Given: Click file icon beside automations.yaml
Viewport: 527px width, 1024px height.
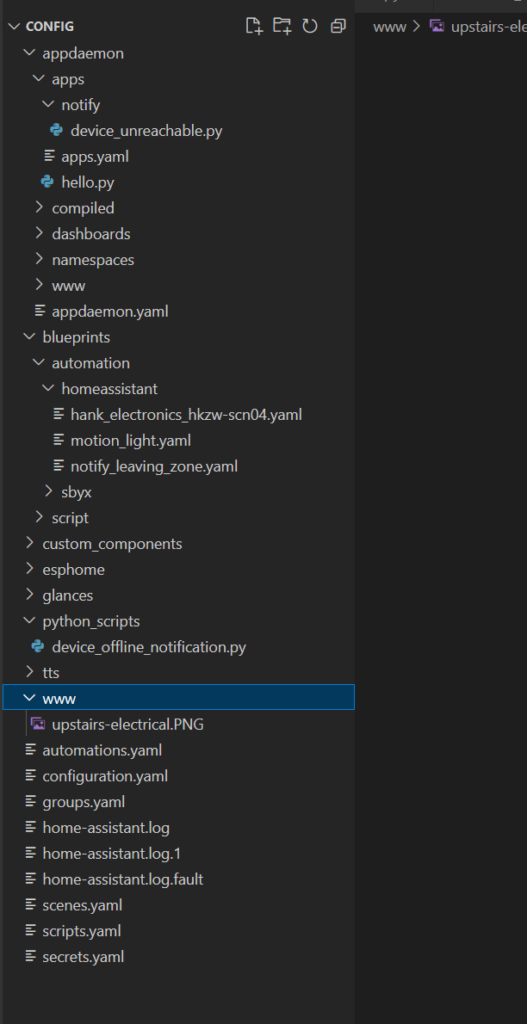Looking at the screenshot, I should tap(30, 750).
